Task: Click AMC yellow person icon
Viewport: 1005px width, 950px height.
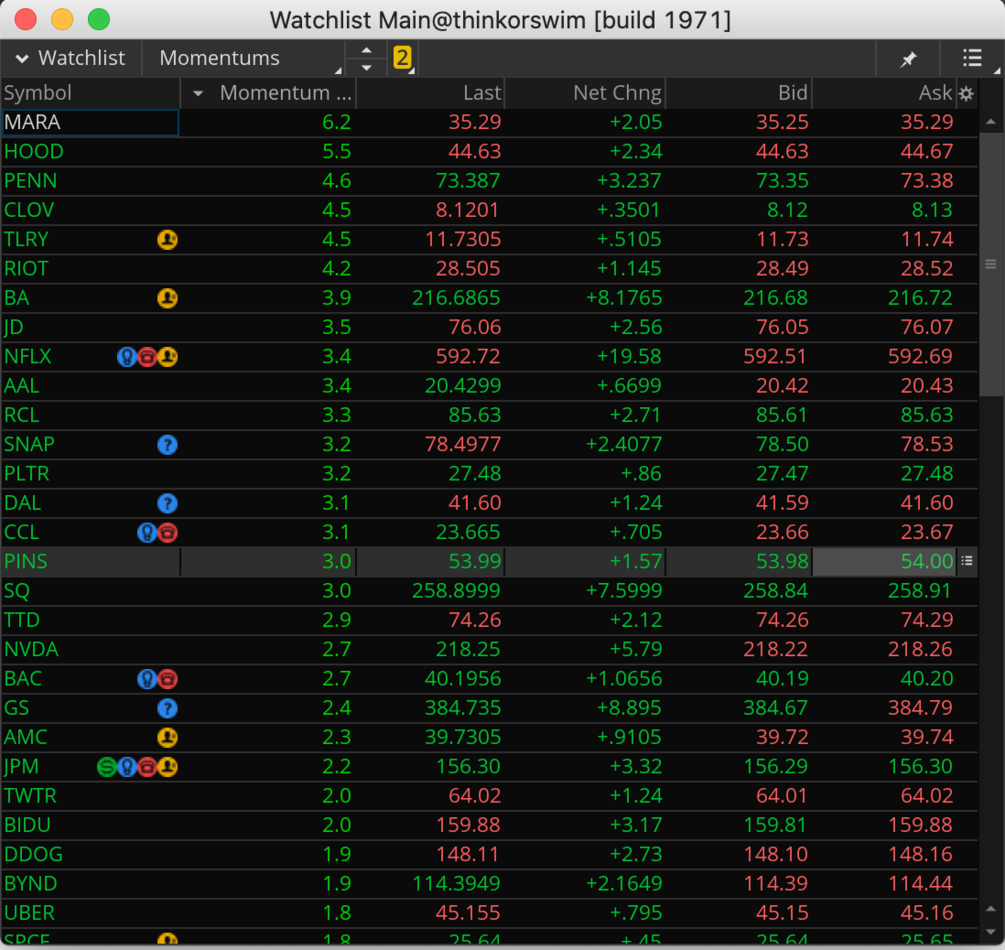Action: [167, 737]
